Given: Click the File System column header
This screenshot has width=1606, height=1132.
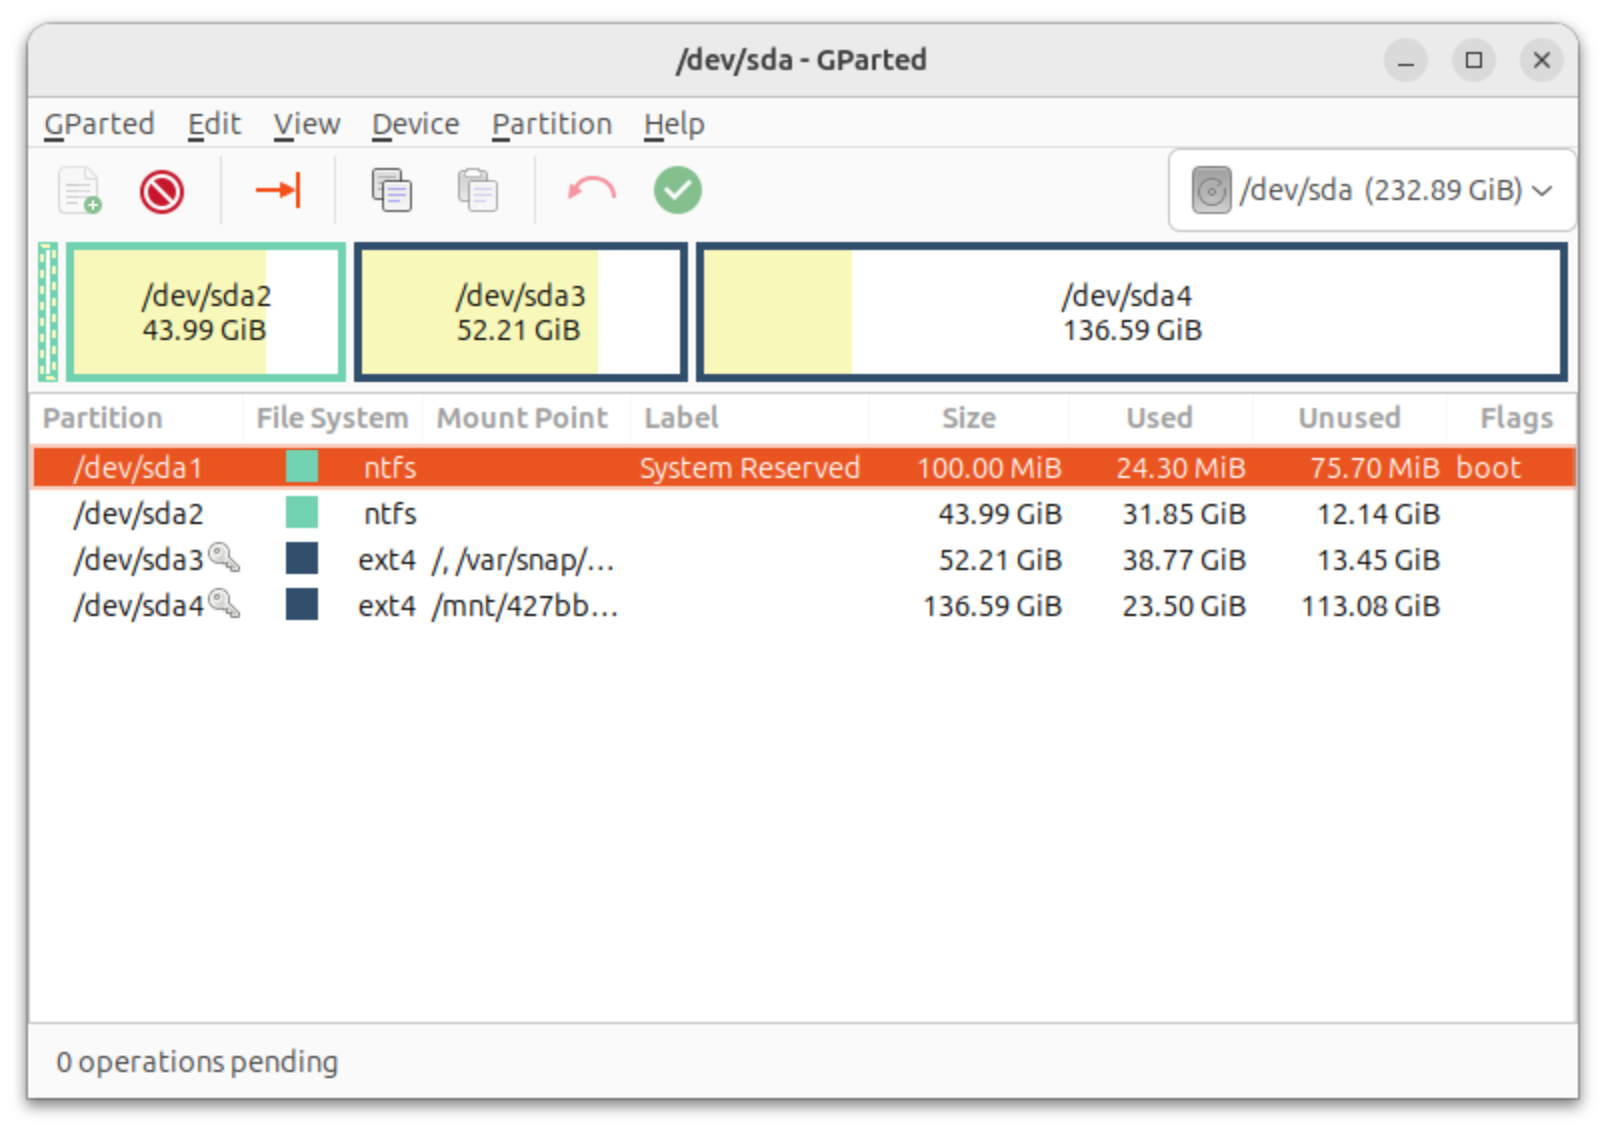Looking at the screenshot, I should tap(331, 418).
